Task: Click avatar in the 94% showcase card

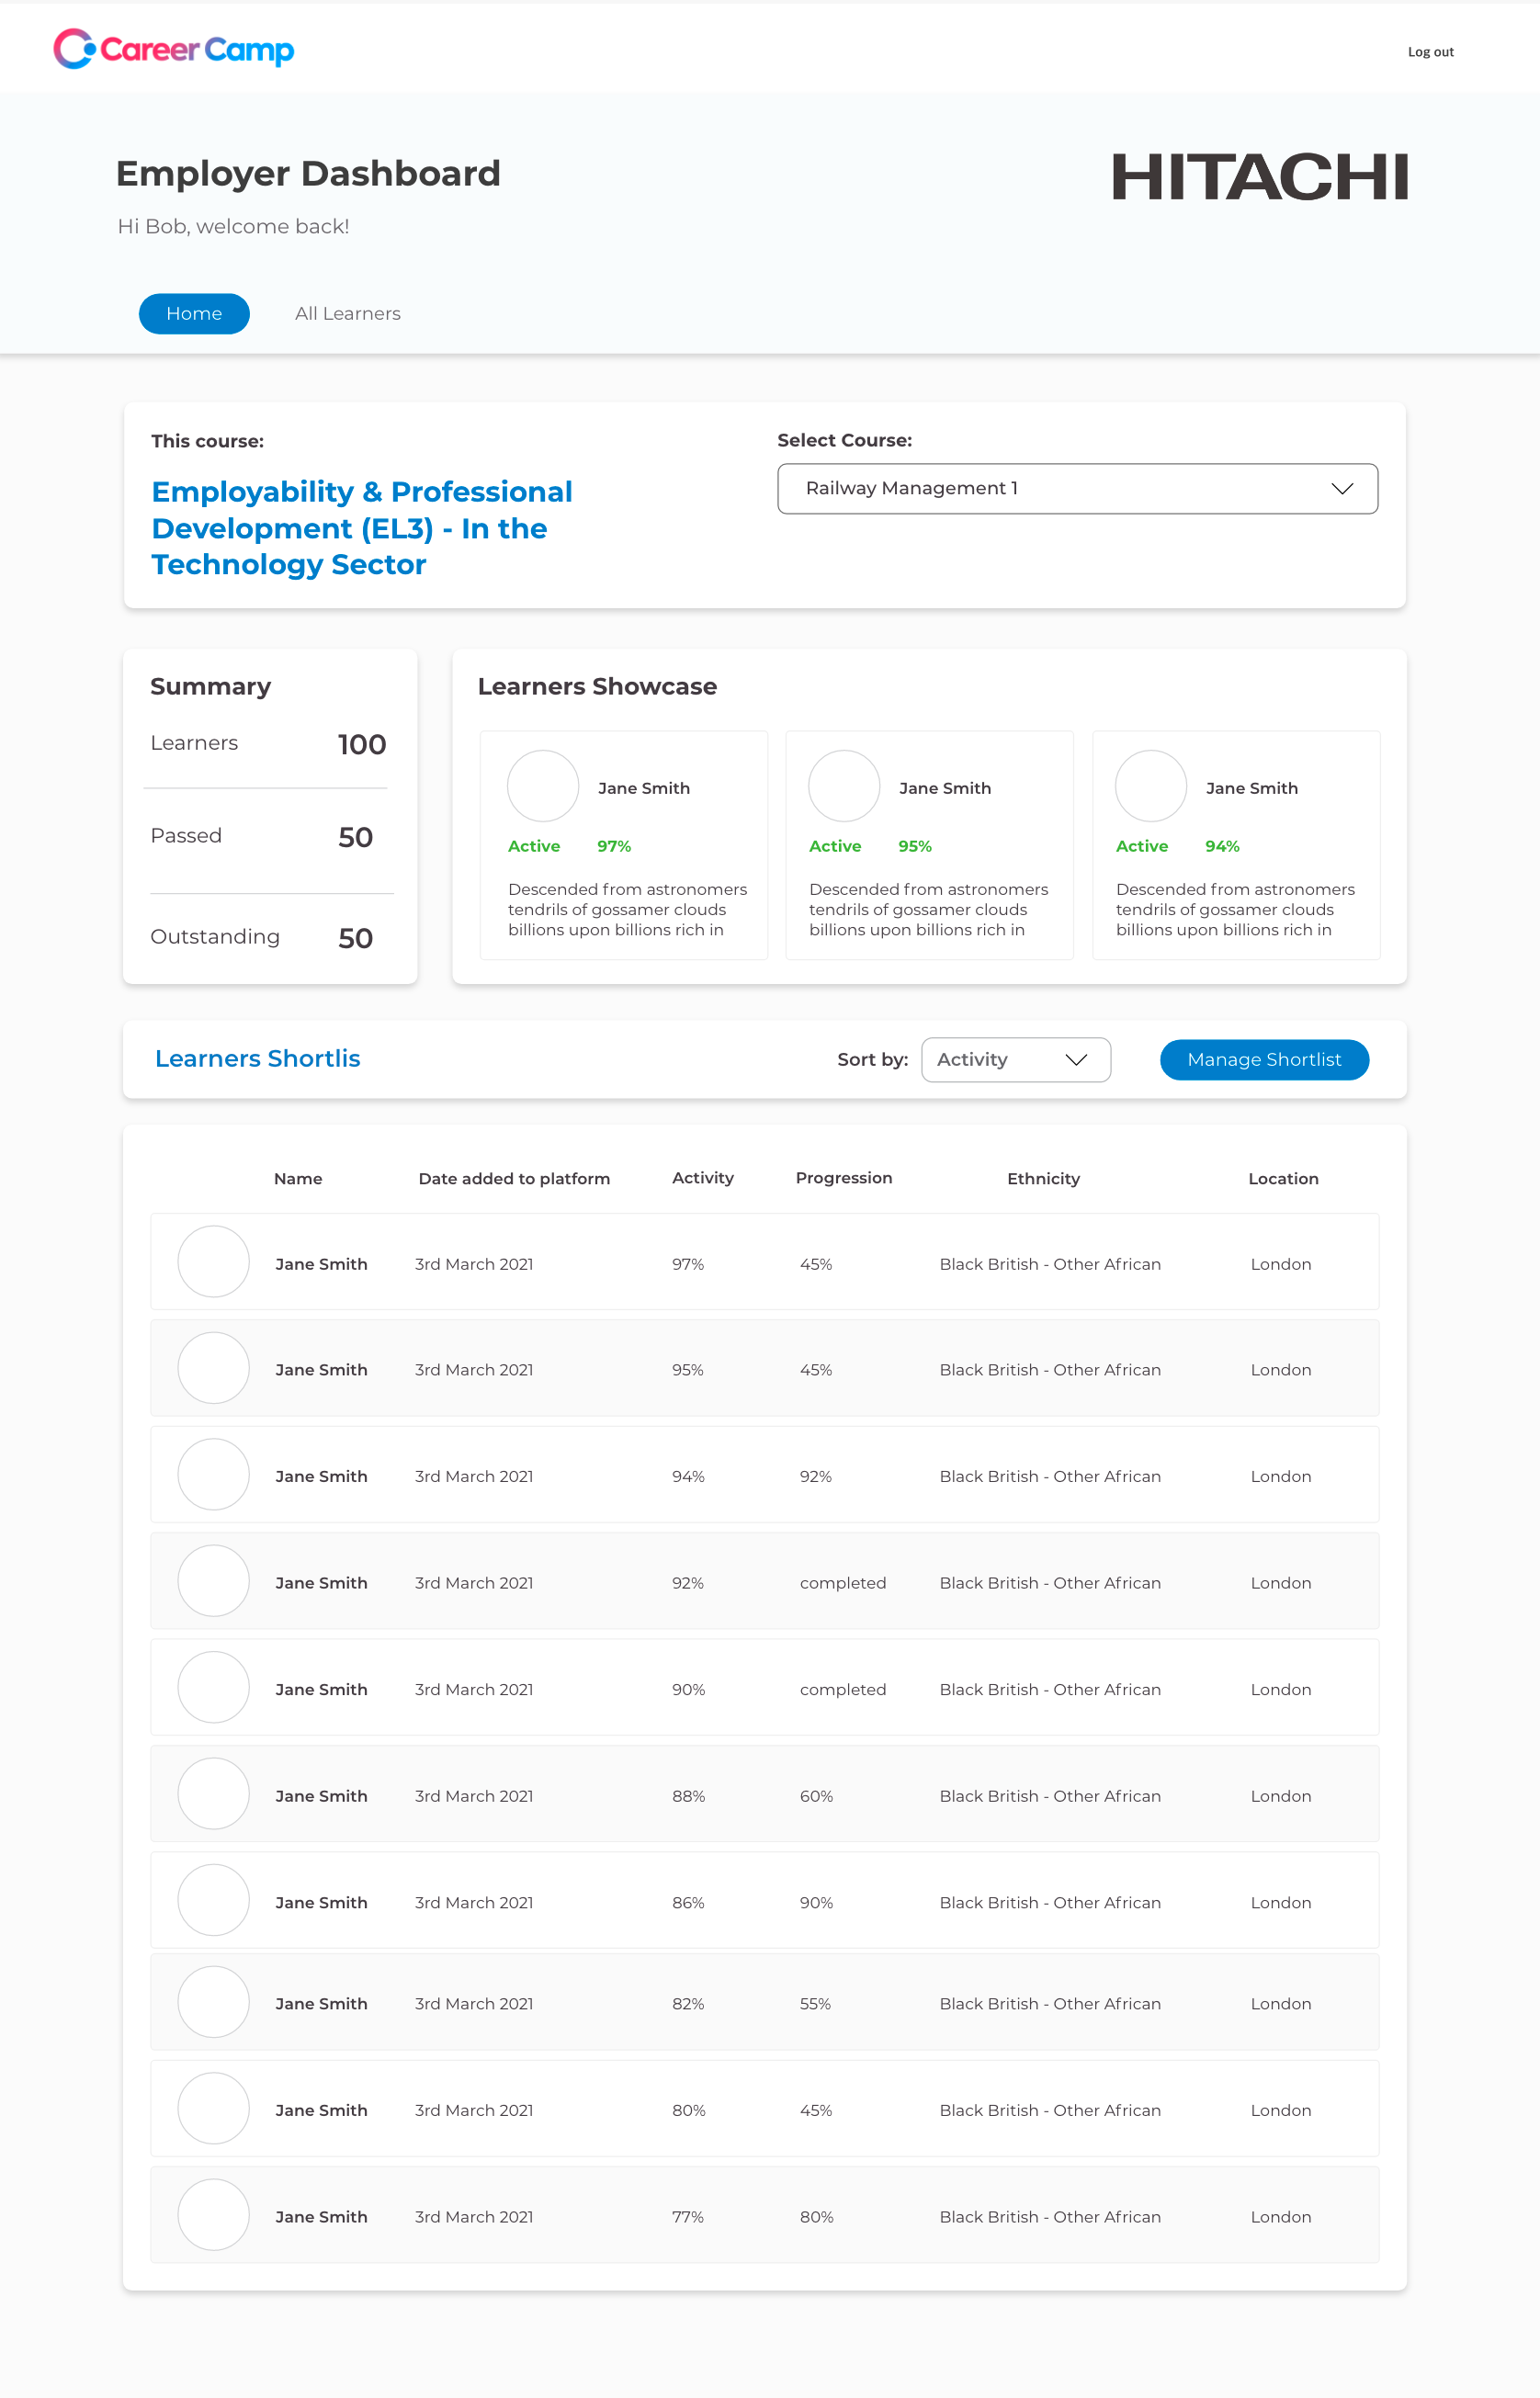Action: (x=1151, y=786)
